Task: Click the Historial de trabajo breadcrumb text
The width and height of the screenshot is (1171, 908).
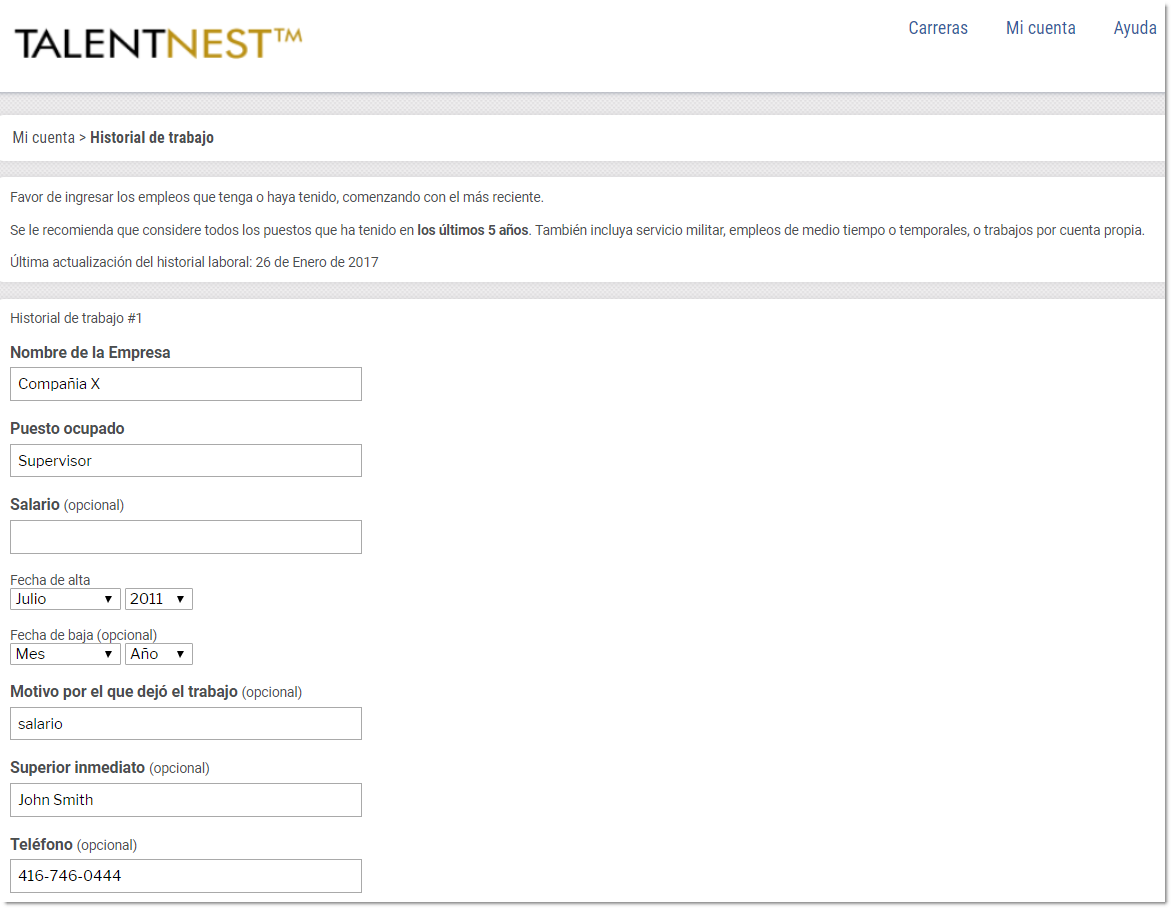Action: [152, 138]
